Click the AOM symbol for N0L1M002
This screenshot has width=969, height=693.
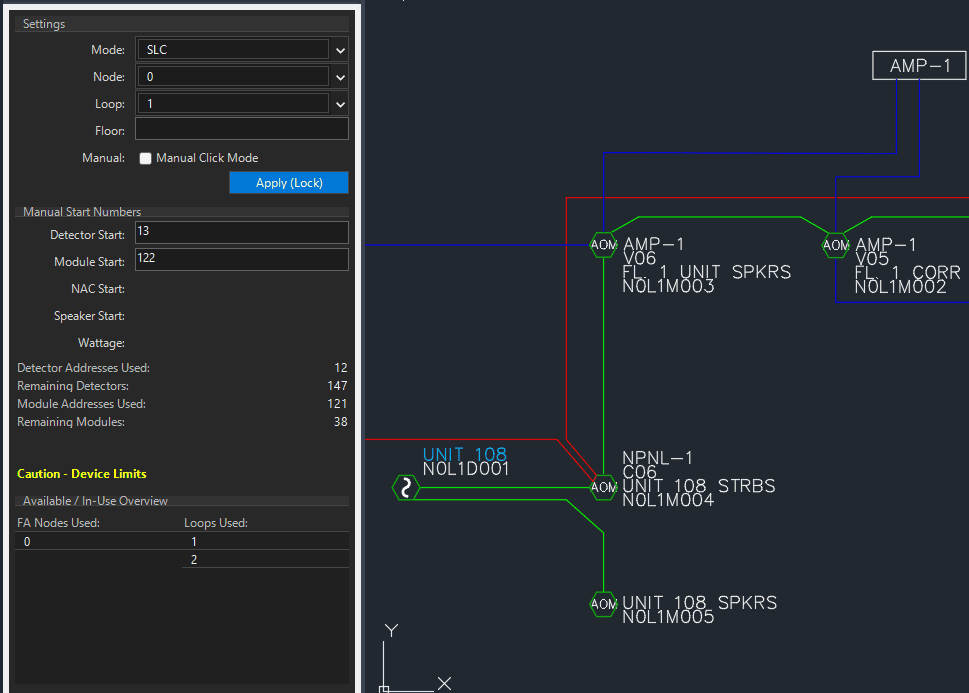coord(835,245)
